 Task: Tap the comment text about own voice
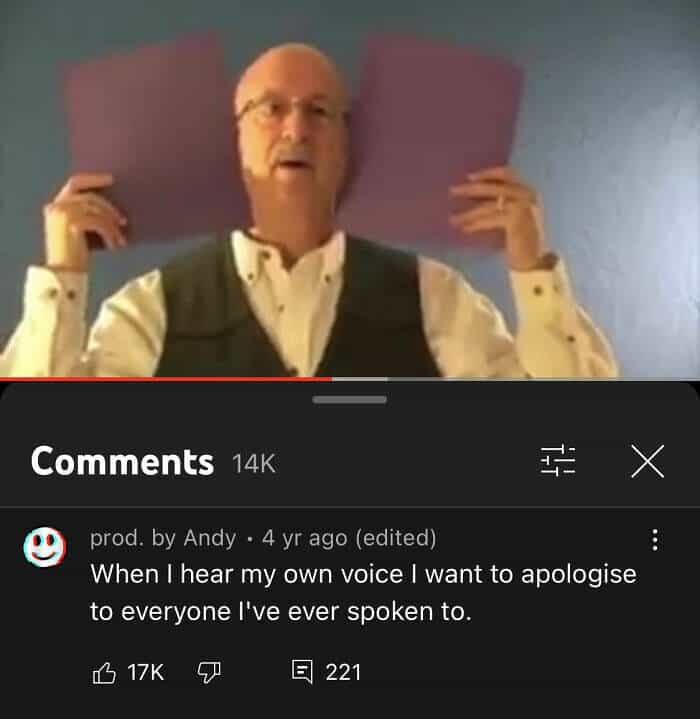click(363, 592)
